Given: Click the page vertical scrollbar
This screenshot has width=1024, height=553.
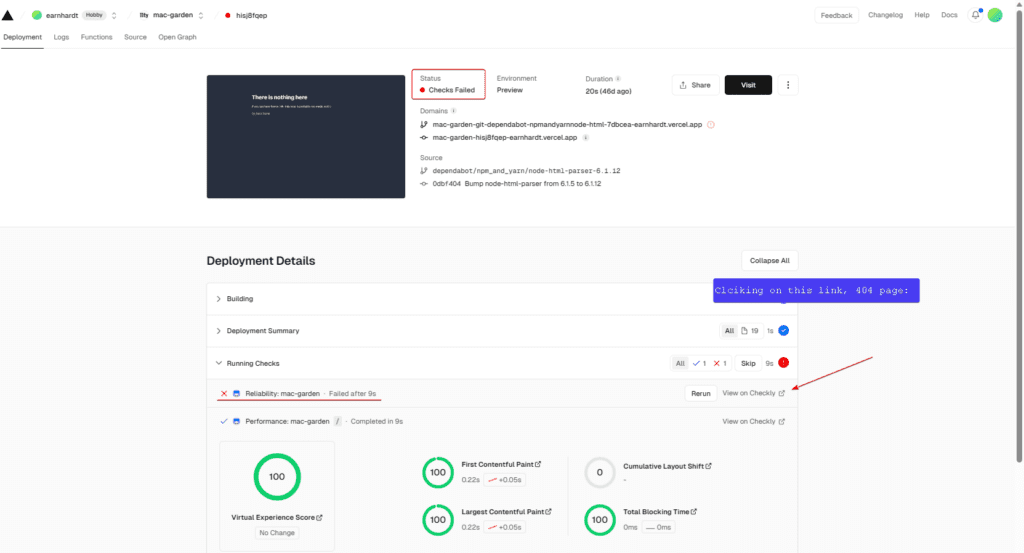Looking at the screenshot, I should click(1019, 235).
